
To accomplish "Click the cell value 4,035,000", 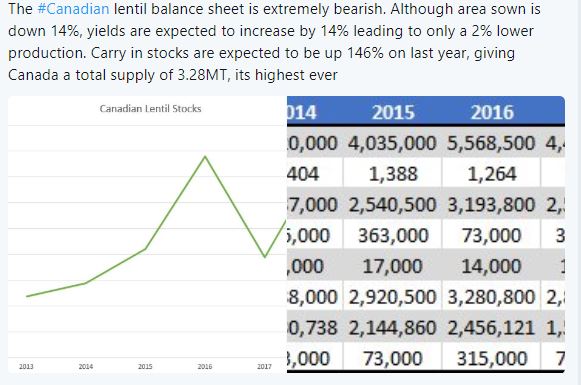I will pos(392,143).
